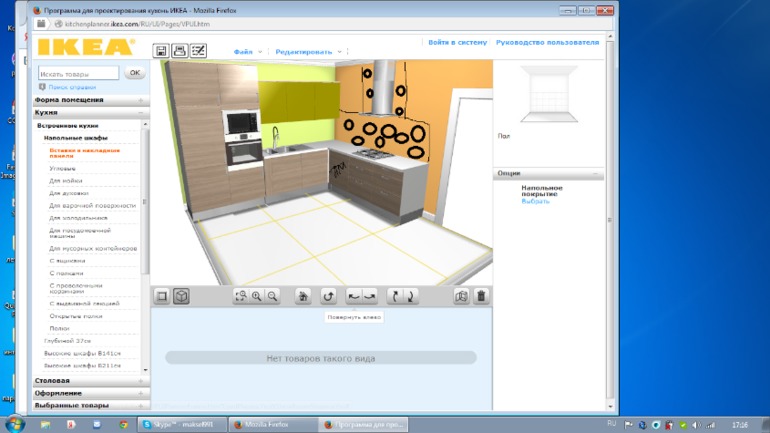770x433 pixels.
Task: Zoom in with the plus magnifier icon
Action: pyautogui.click(x=256, y=296)
